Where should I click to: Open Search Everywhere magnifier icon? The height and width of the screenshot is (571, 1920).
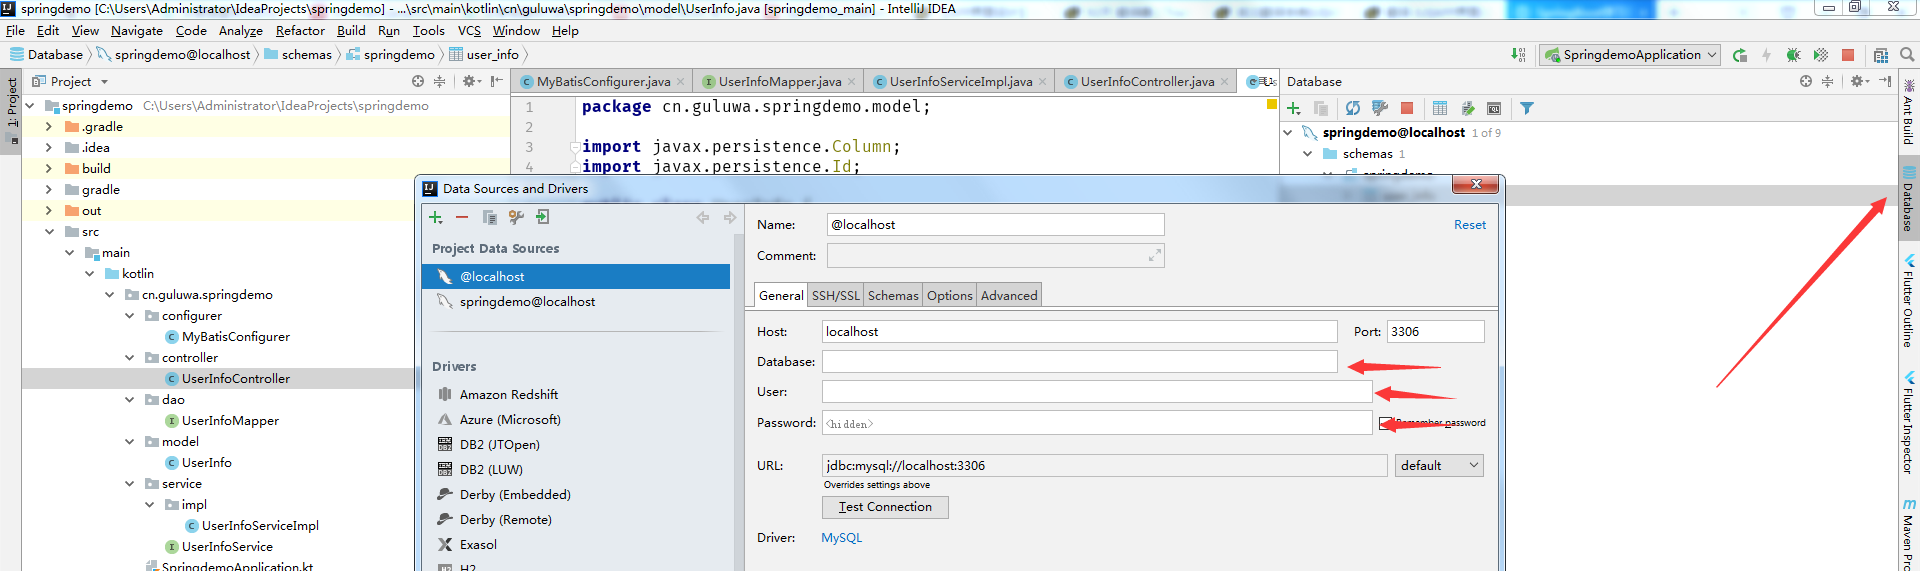coord(1907,55)
